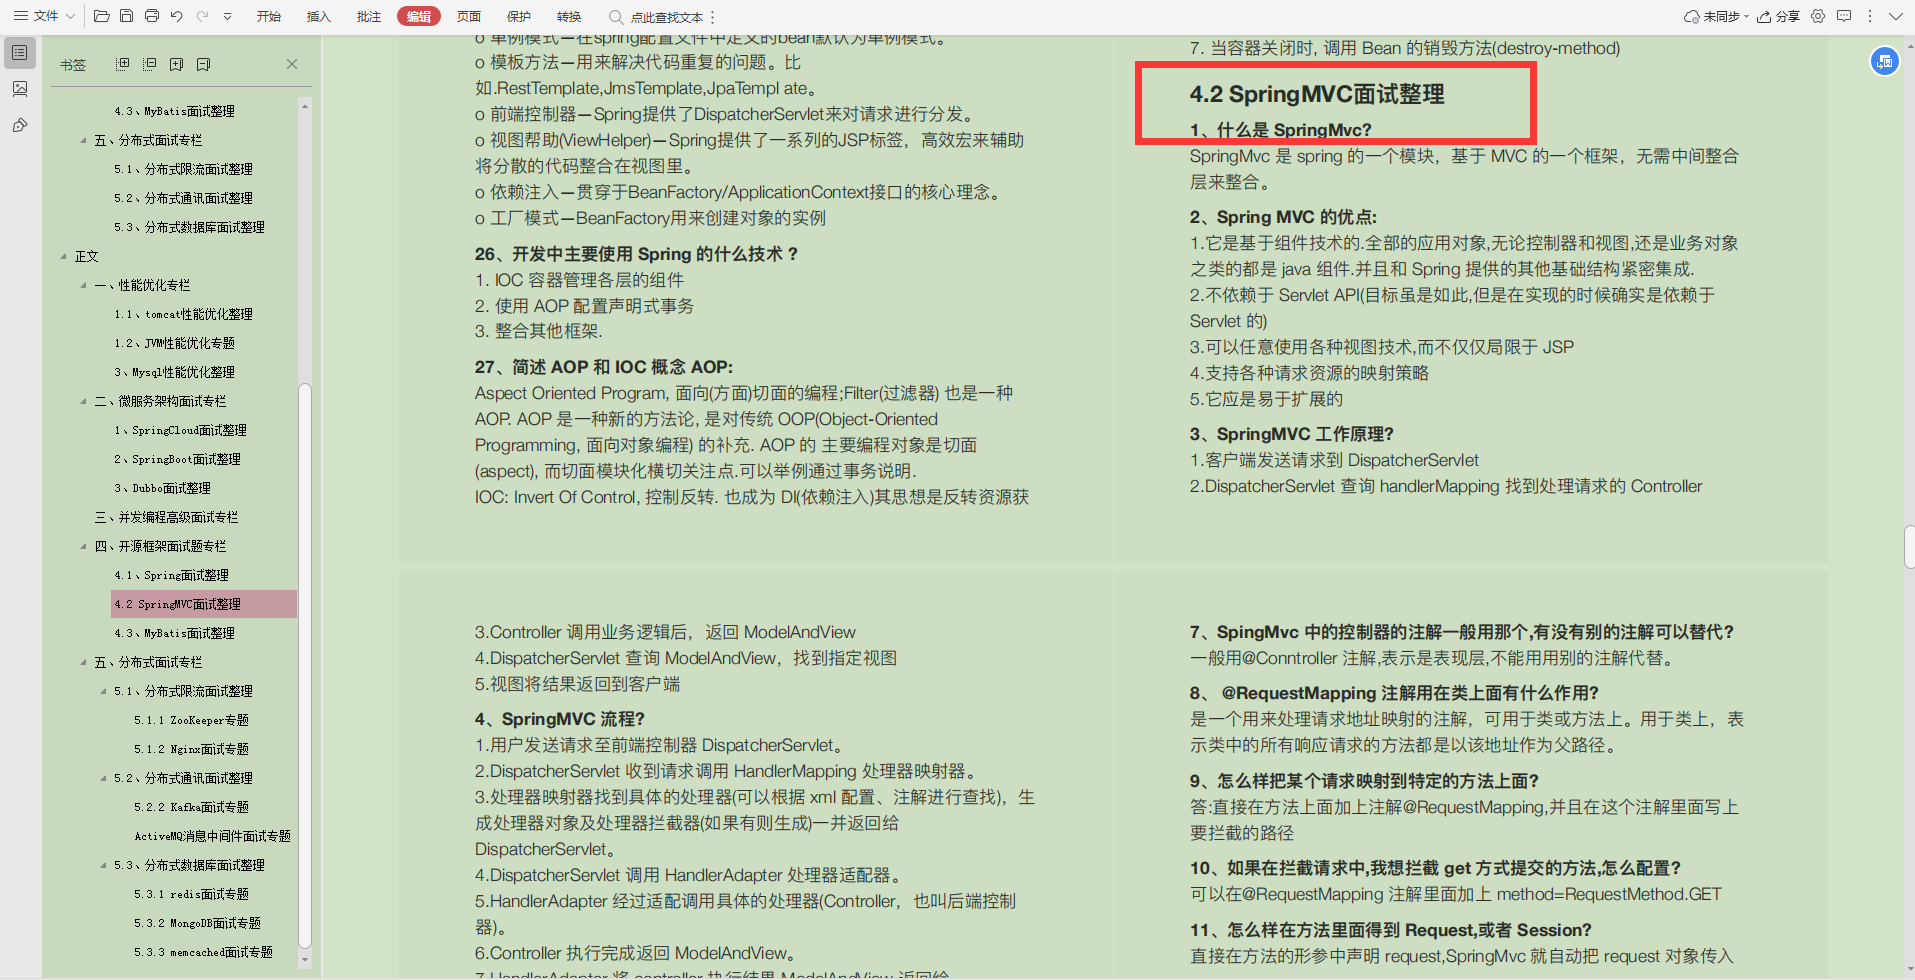Open the bookmarks panel sidebar icon
Screen dimensions: 1915x980
point(20,52)
